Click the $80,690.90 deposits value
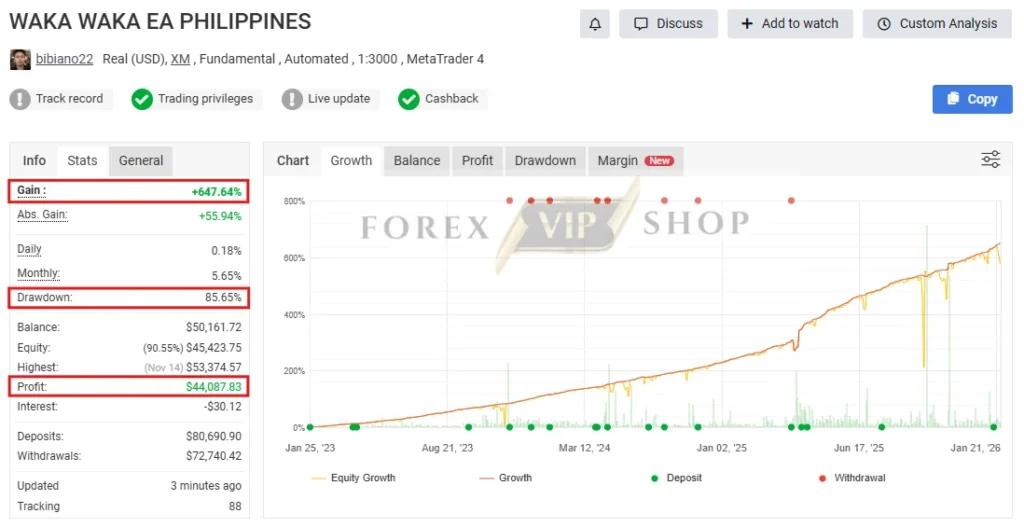This screenshot has width=1024, height=527. 214,437
